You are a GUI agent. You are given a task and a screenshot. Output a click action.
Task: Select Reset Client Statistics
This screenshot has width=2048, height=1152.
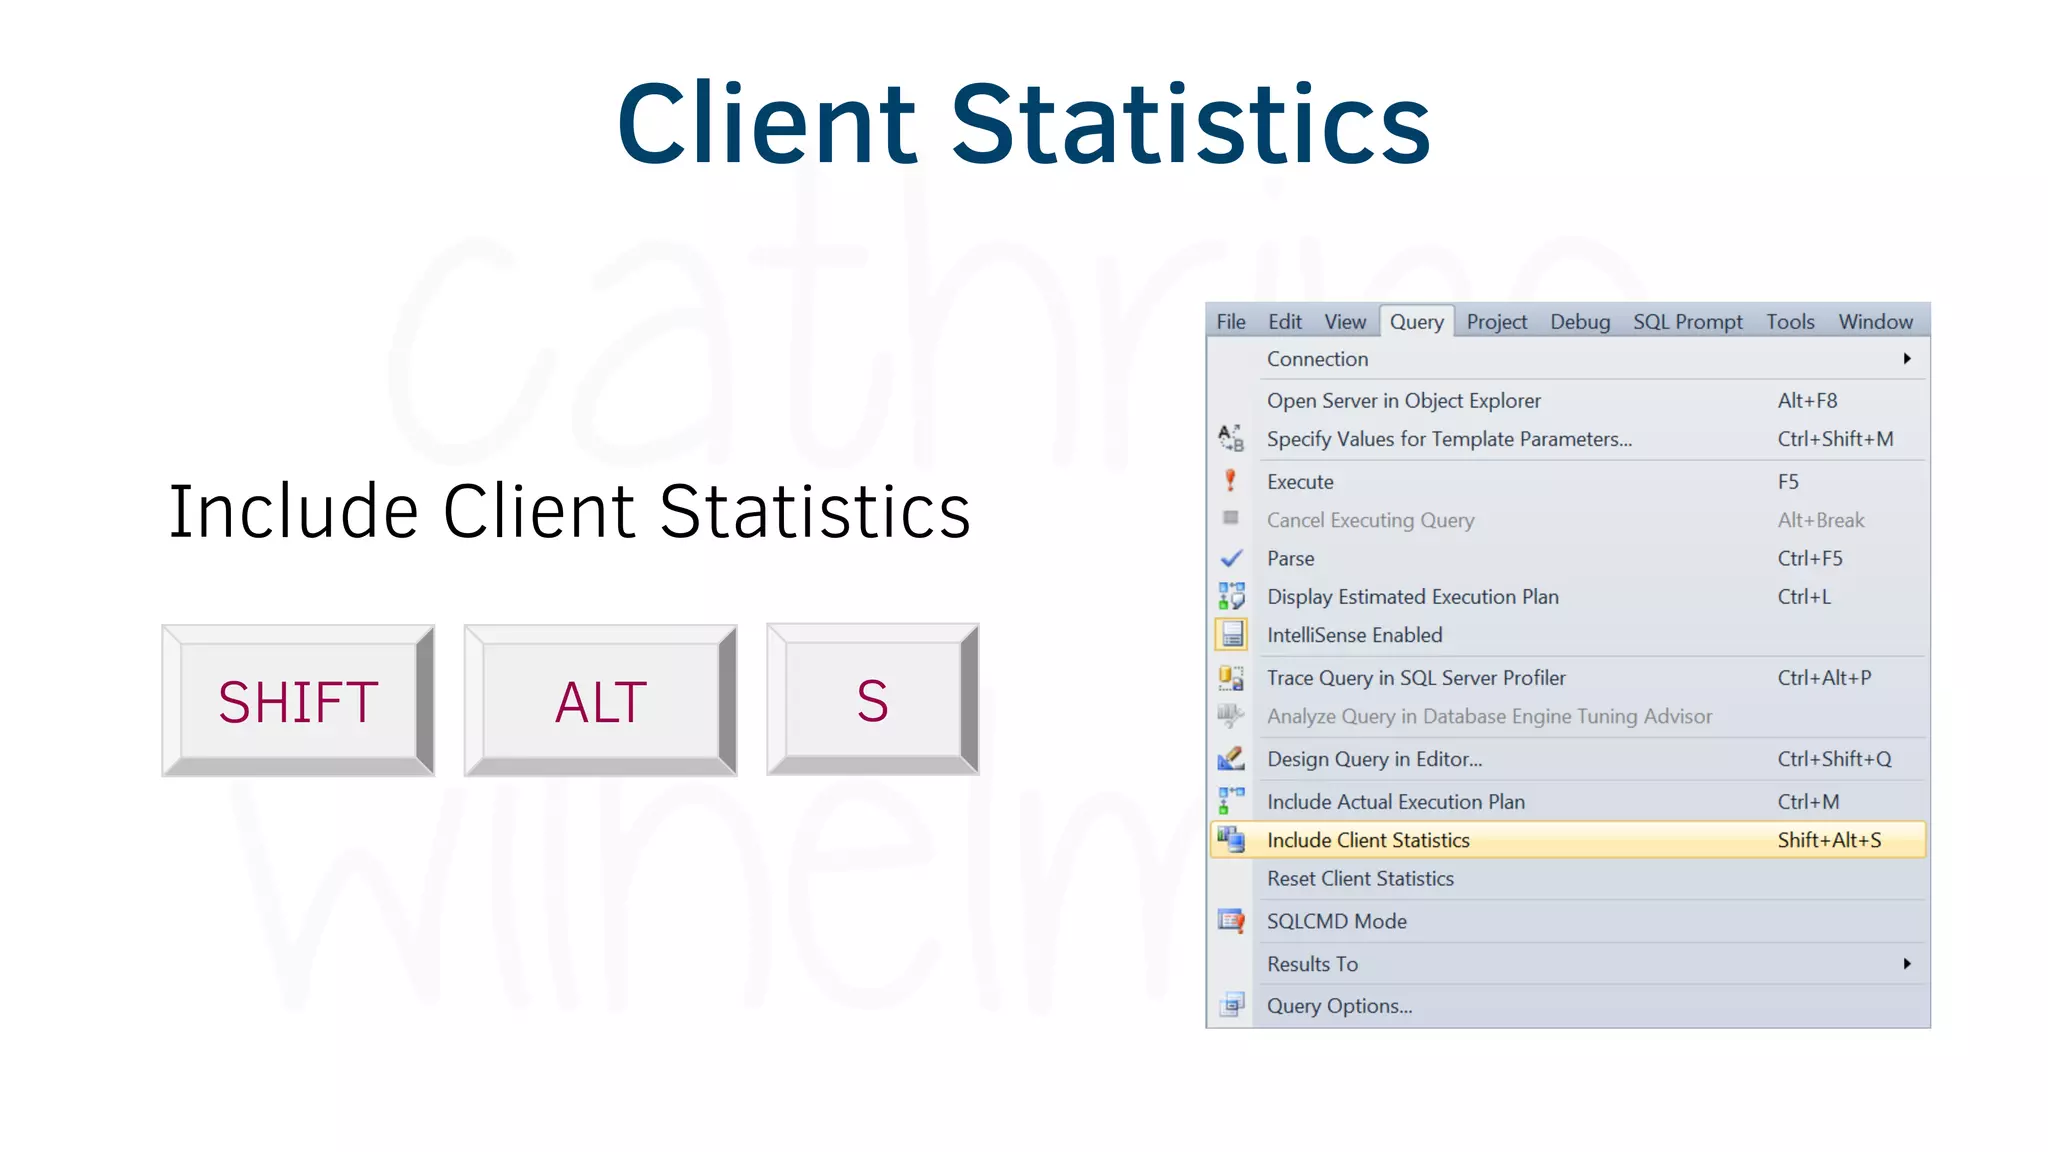1568,878
